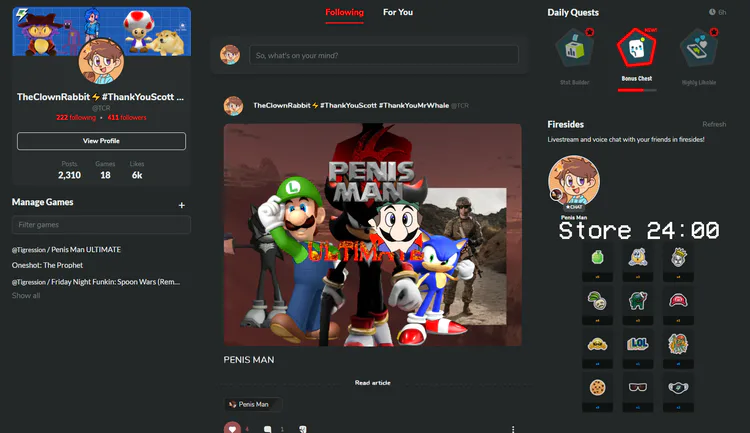Select the sad leafy vegetable sticker
This screenshot has height=433, width=750.
pyautogui.click(x=597, y=301)
